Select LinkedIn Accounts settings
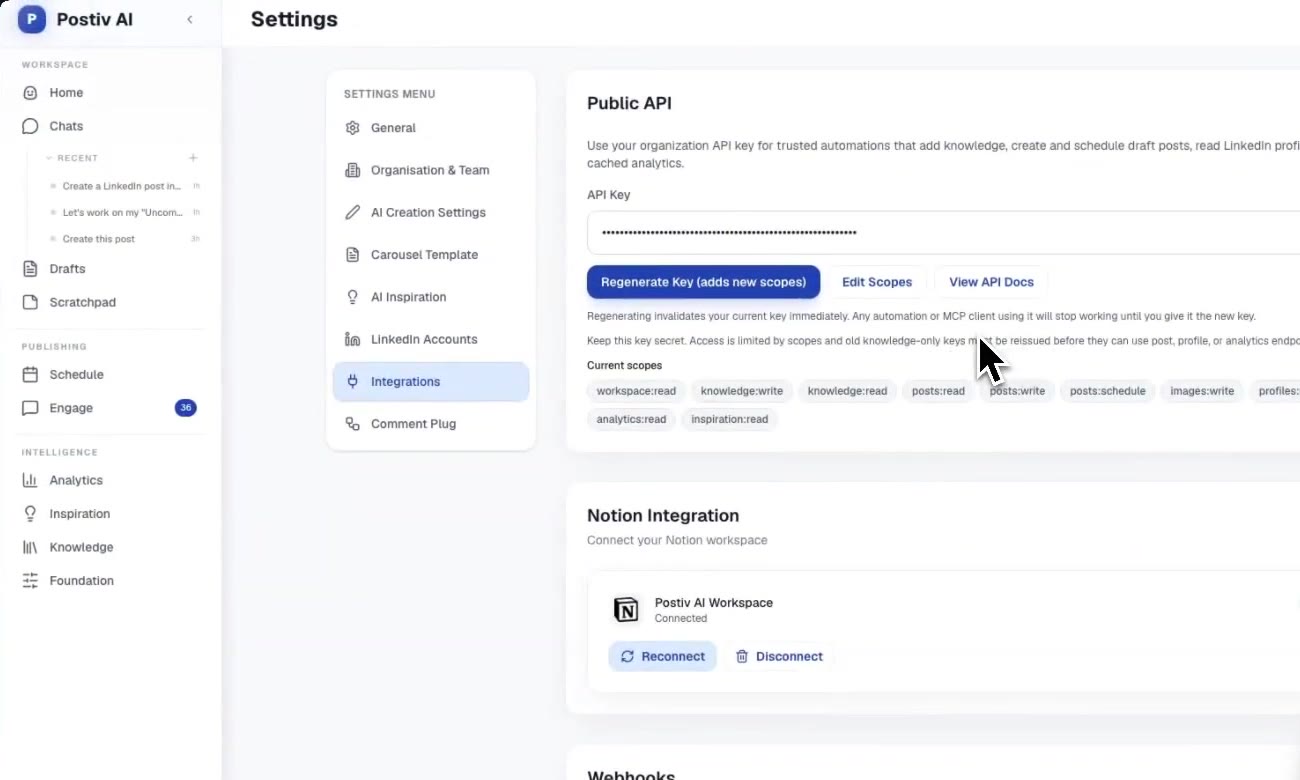 431,339
